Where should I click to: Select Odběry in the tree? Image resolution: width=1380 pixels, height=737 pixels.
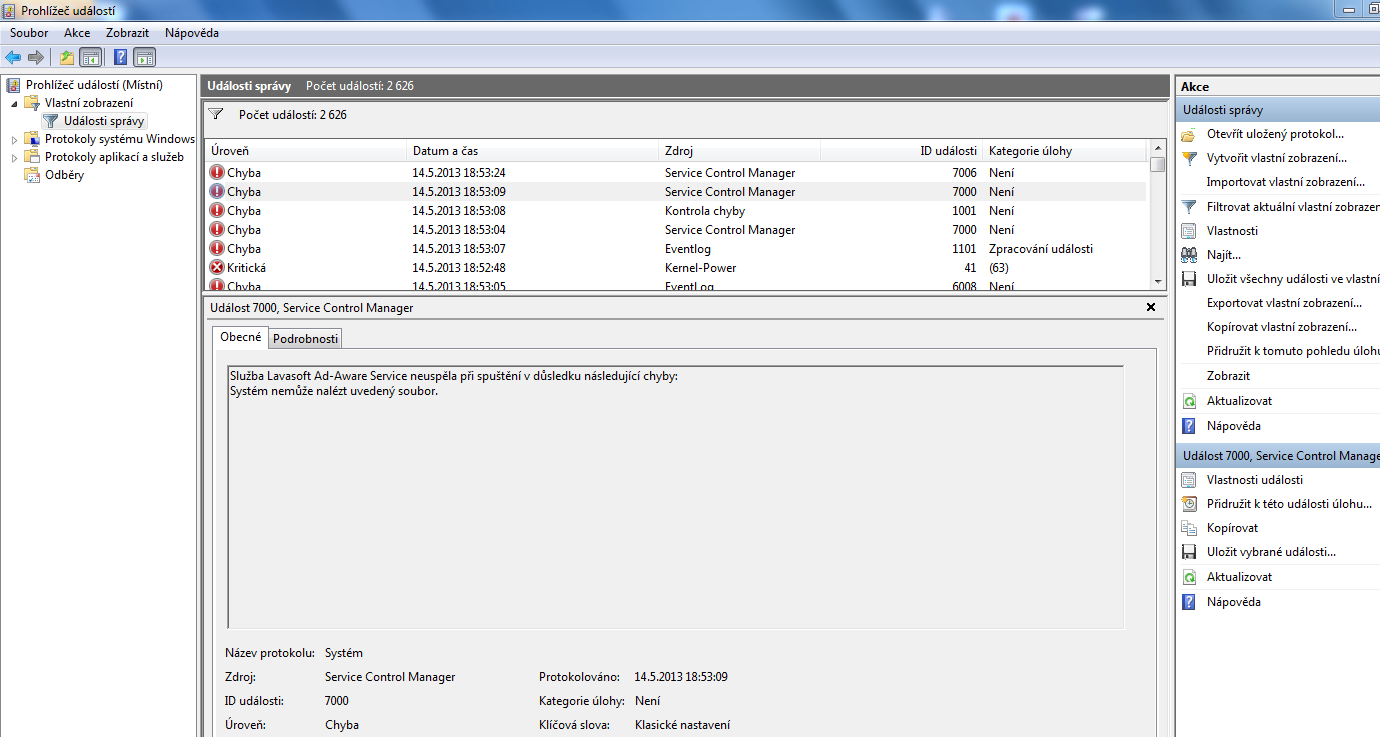pos(64,175)
